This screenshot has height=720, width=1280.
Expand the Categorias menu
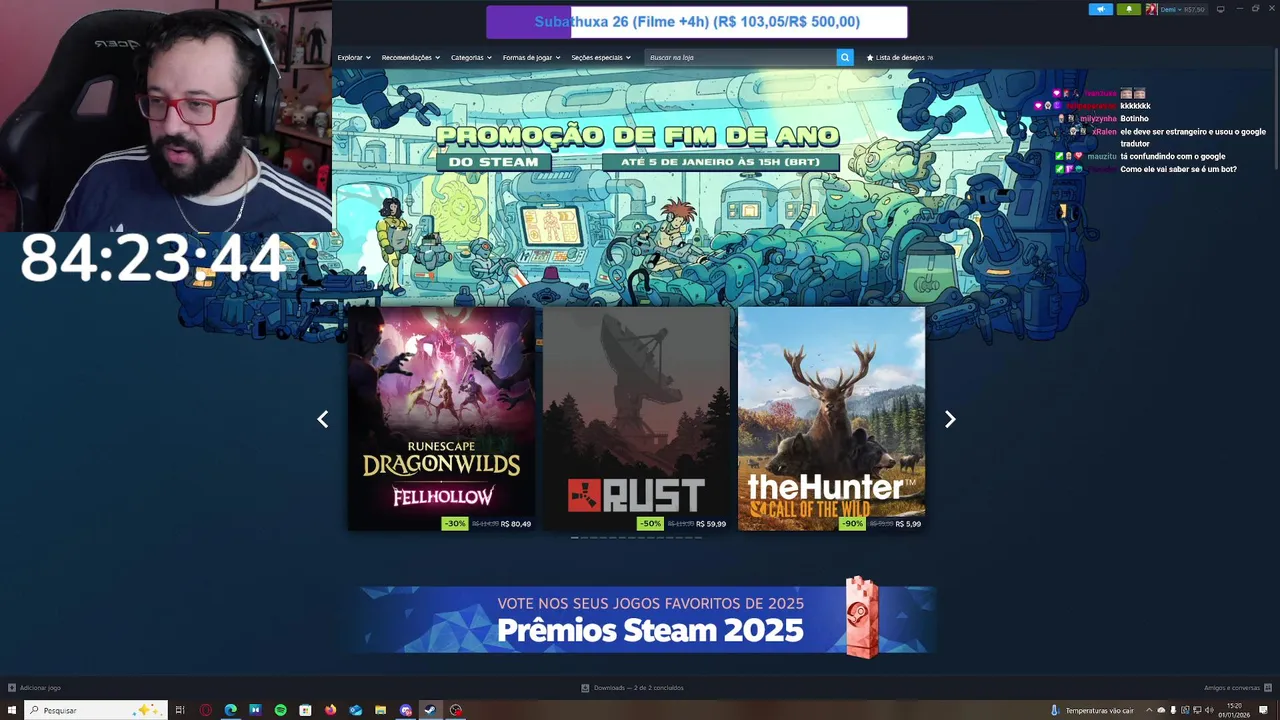pyautogui.click(x=471, y=57)
